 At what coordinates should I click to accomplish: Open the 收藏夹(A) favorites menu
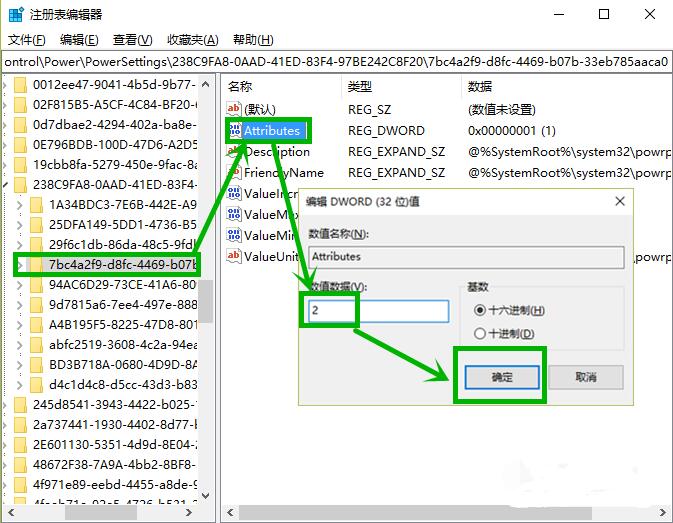[193, 40]
